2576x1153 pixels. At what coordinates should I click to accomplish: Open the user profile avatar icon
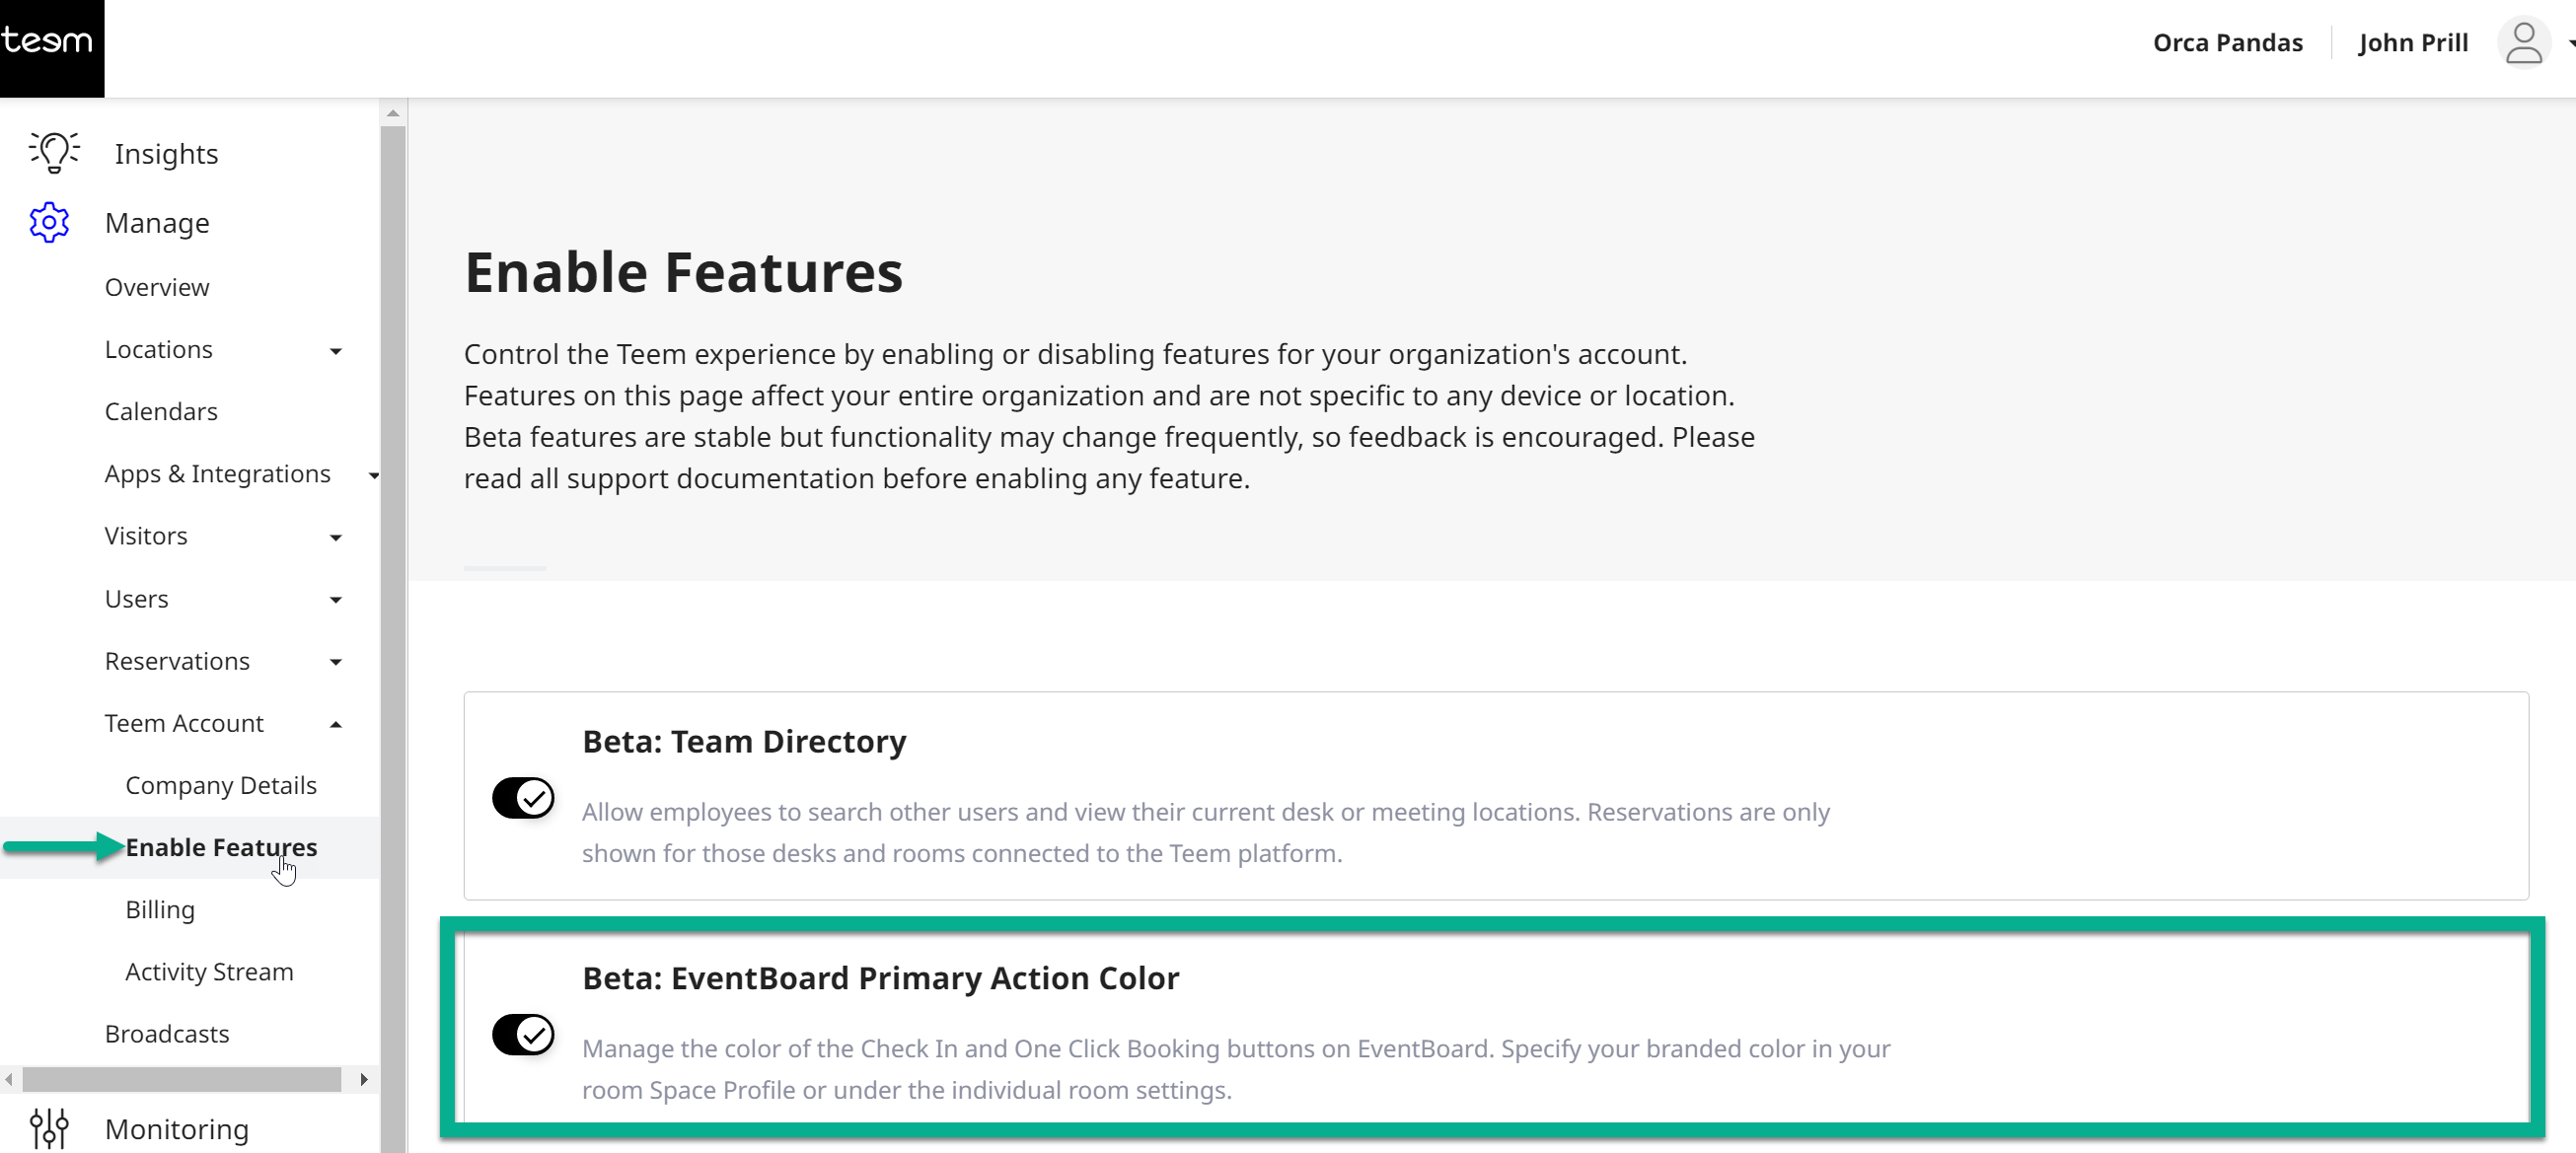[2523, 43]
